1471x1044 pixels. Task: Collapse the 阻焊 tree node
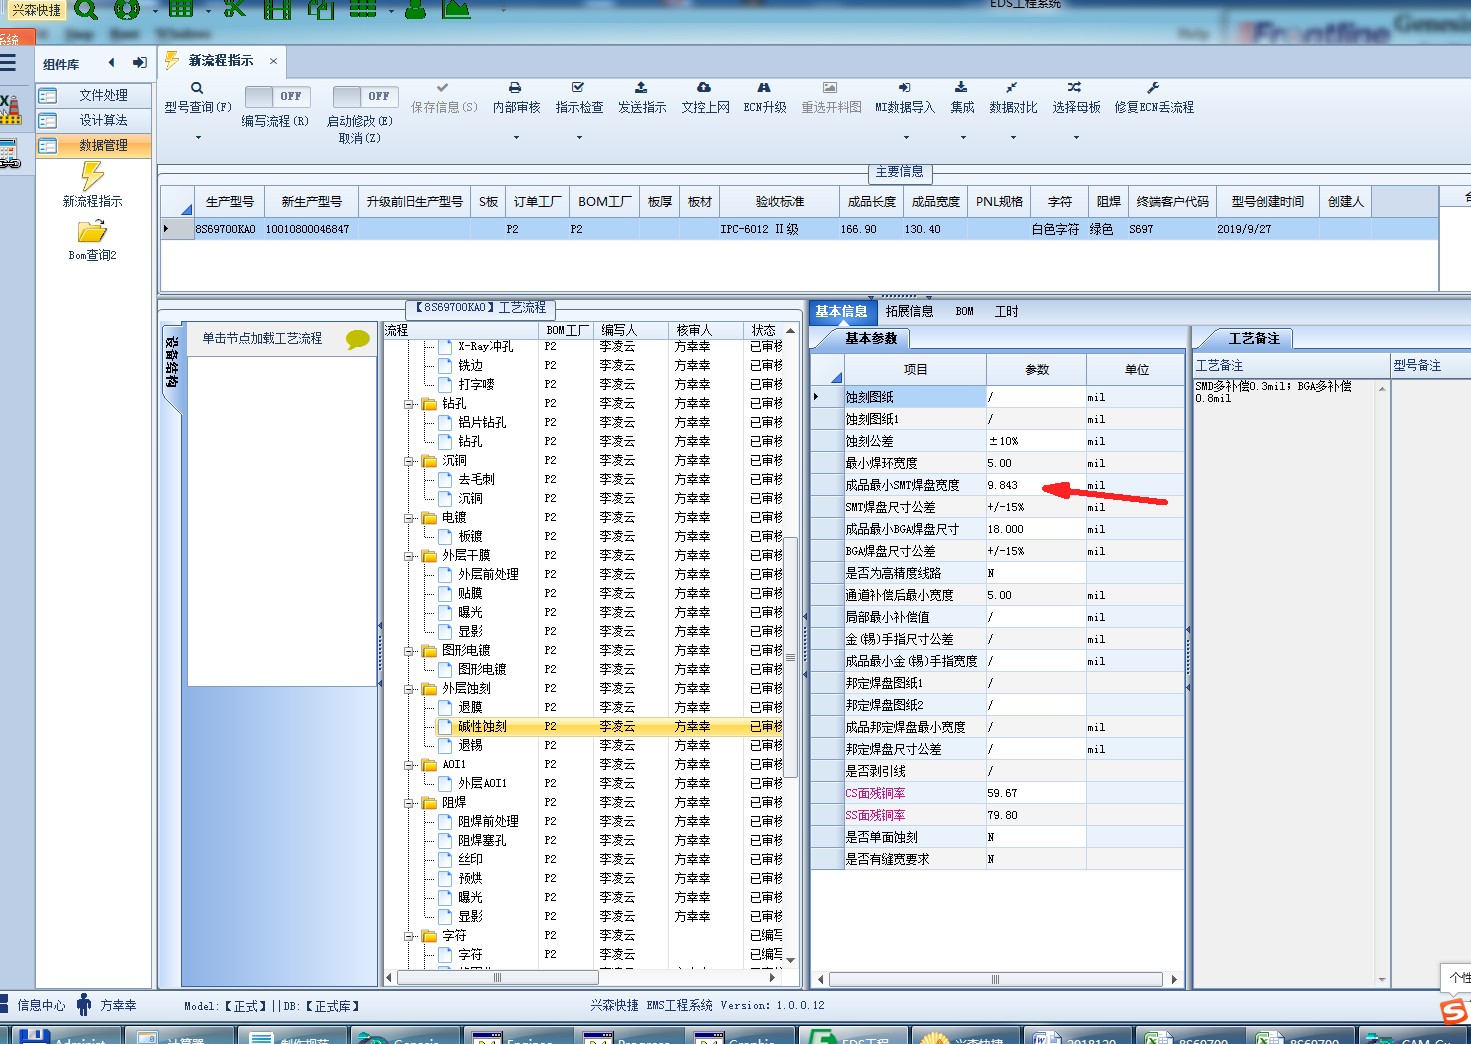tap(409, 803)
